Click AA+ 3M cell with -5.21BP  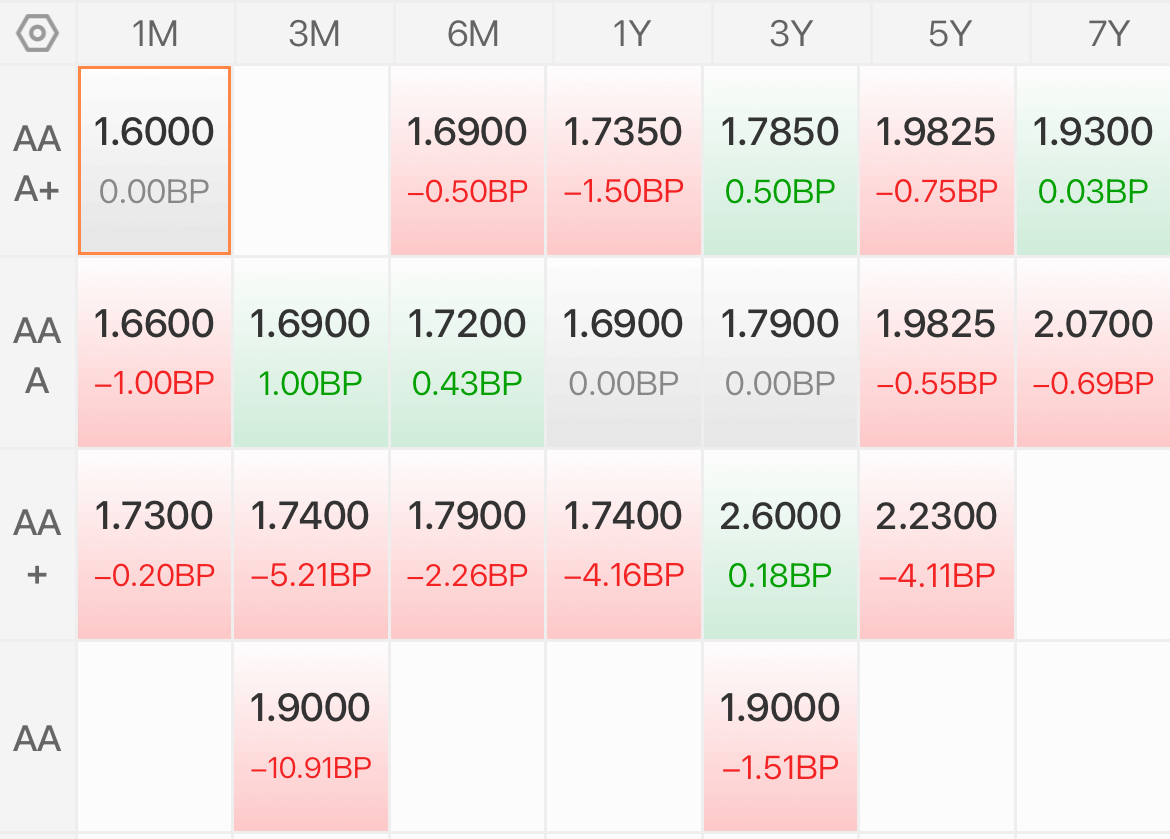point(311,544)
